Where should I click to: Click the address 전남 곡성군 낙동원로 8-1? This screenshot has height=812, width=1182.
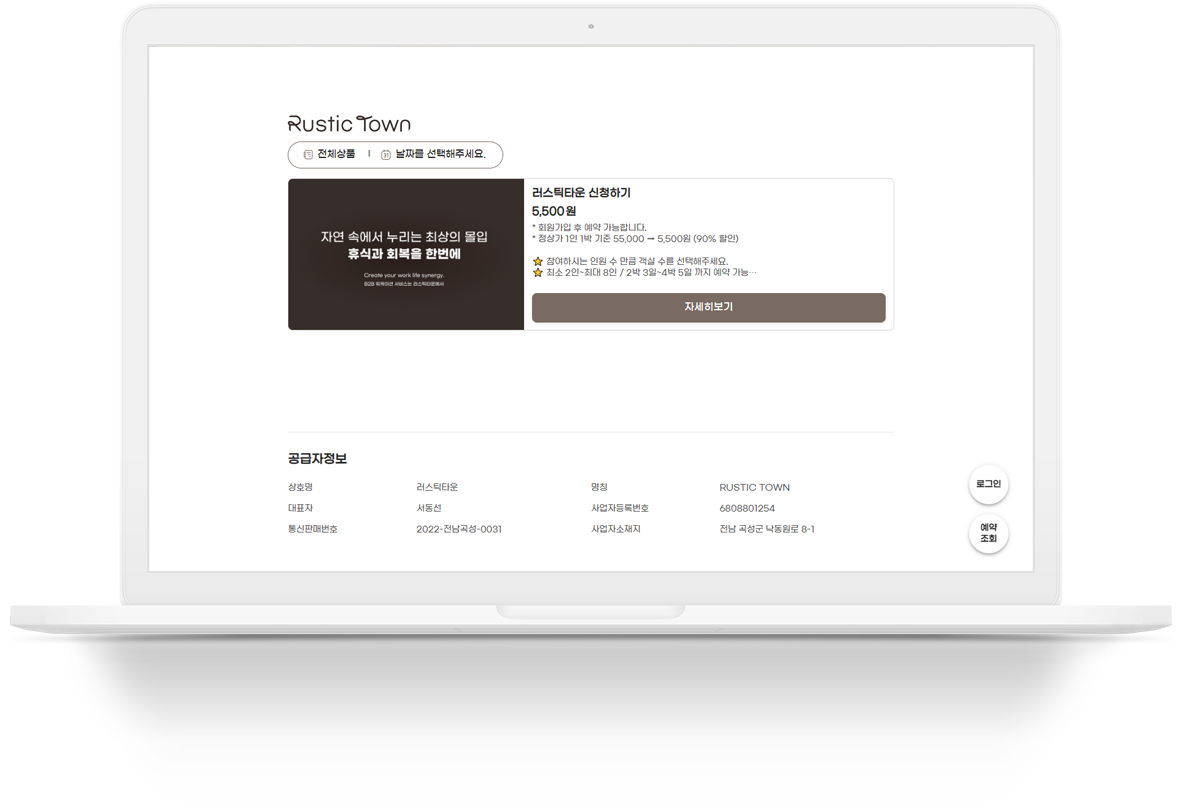point(767,529)
